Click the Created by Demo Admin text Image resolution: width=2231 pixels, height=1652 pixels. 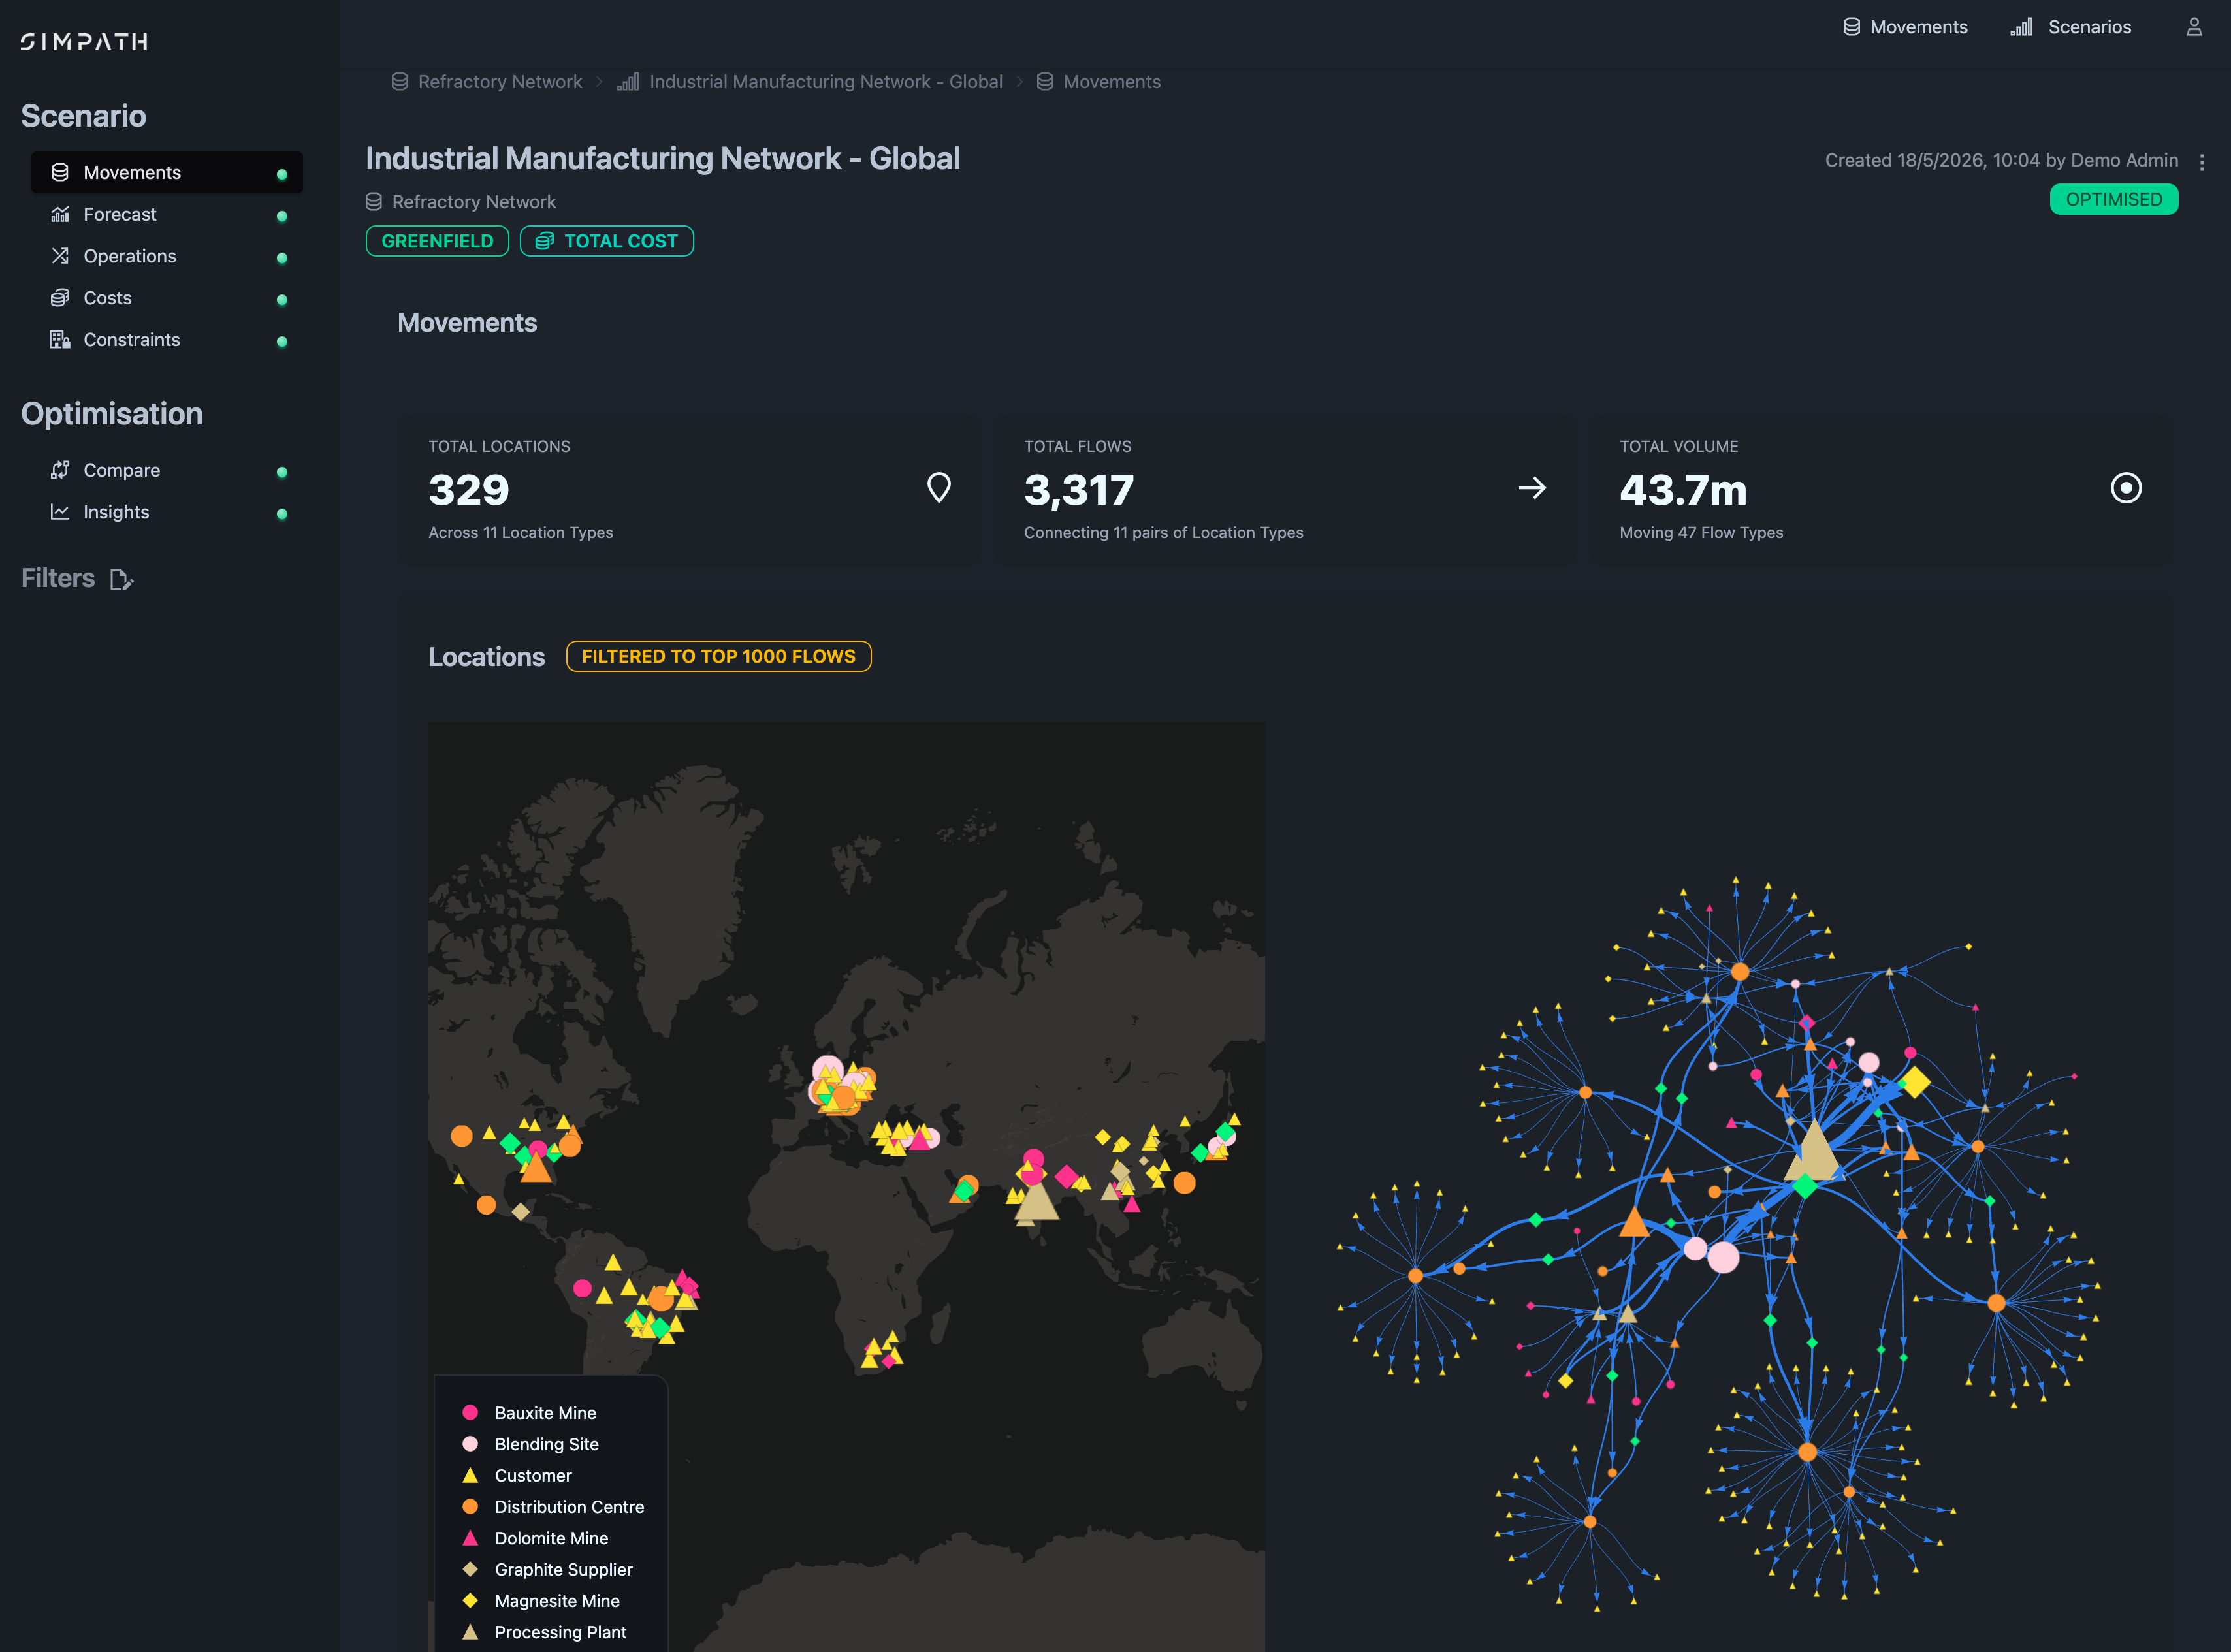[2001, 160]
